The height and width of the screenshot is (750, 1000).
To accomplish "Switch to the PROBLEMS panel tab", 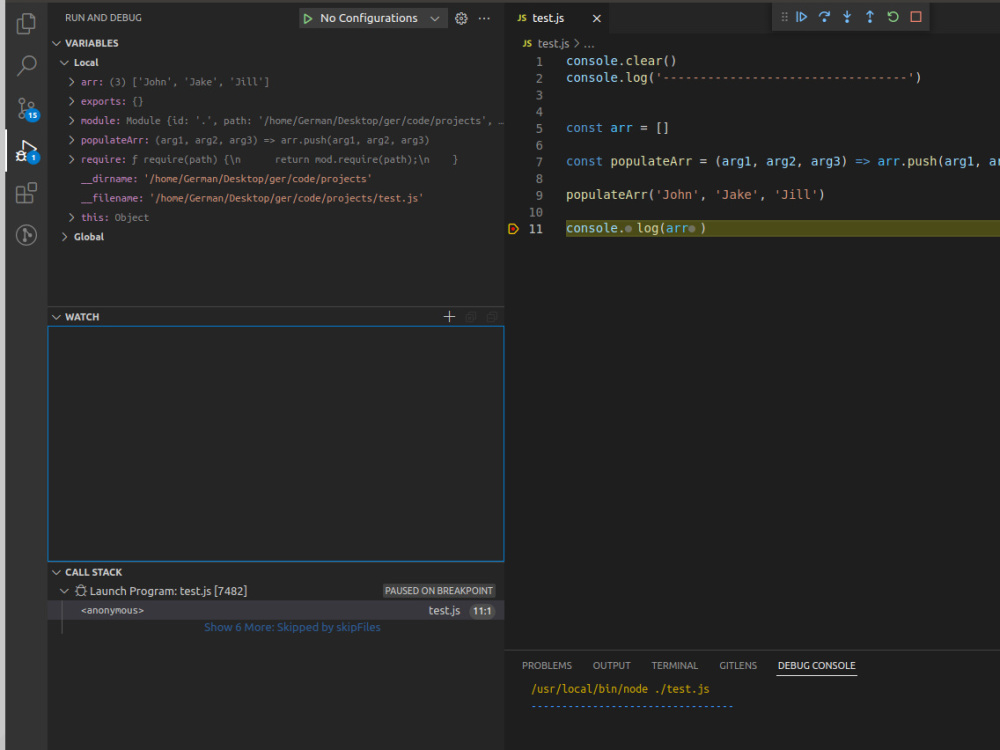I will coord(547,665).
